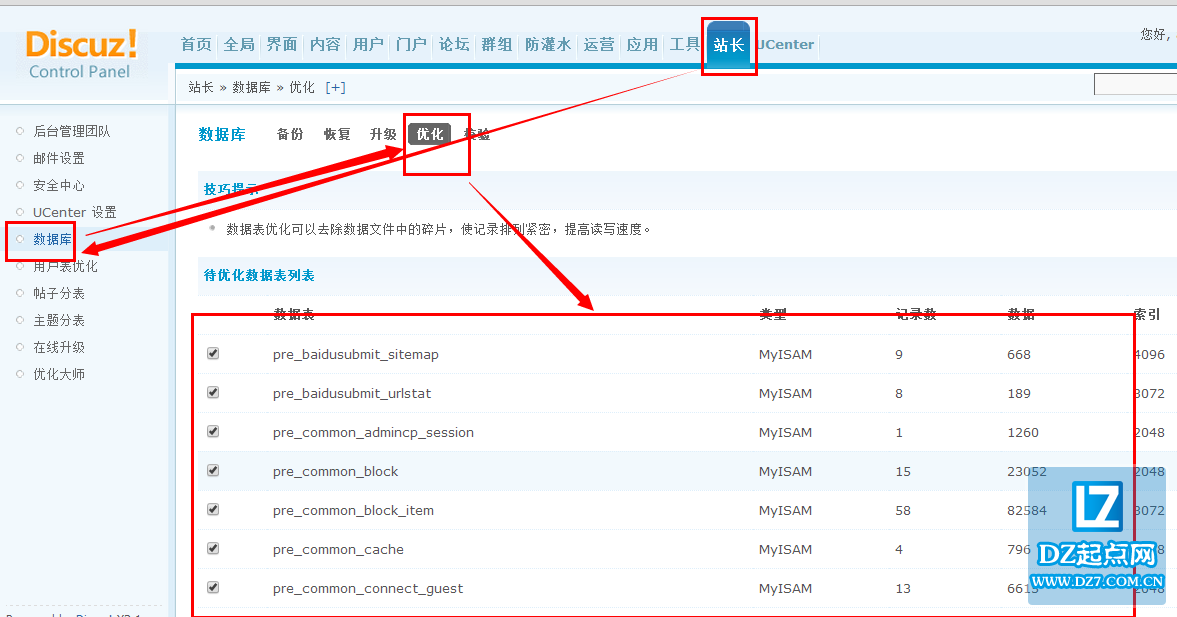The image size is (1177, 617).
Task: Click 优化大师 in the sidebar
Action: tap(58, 374)
